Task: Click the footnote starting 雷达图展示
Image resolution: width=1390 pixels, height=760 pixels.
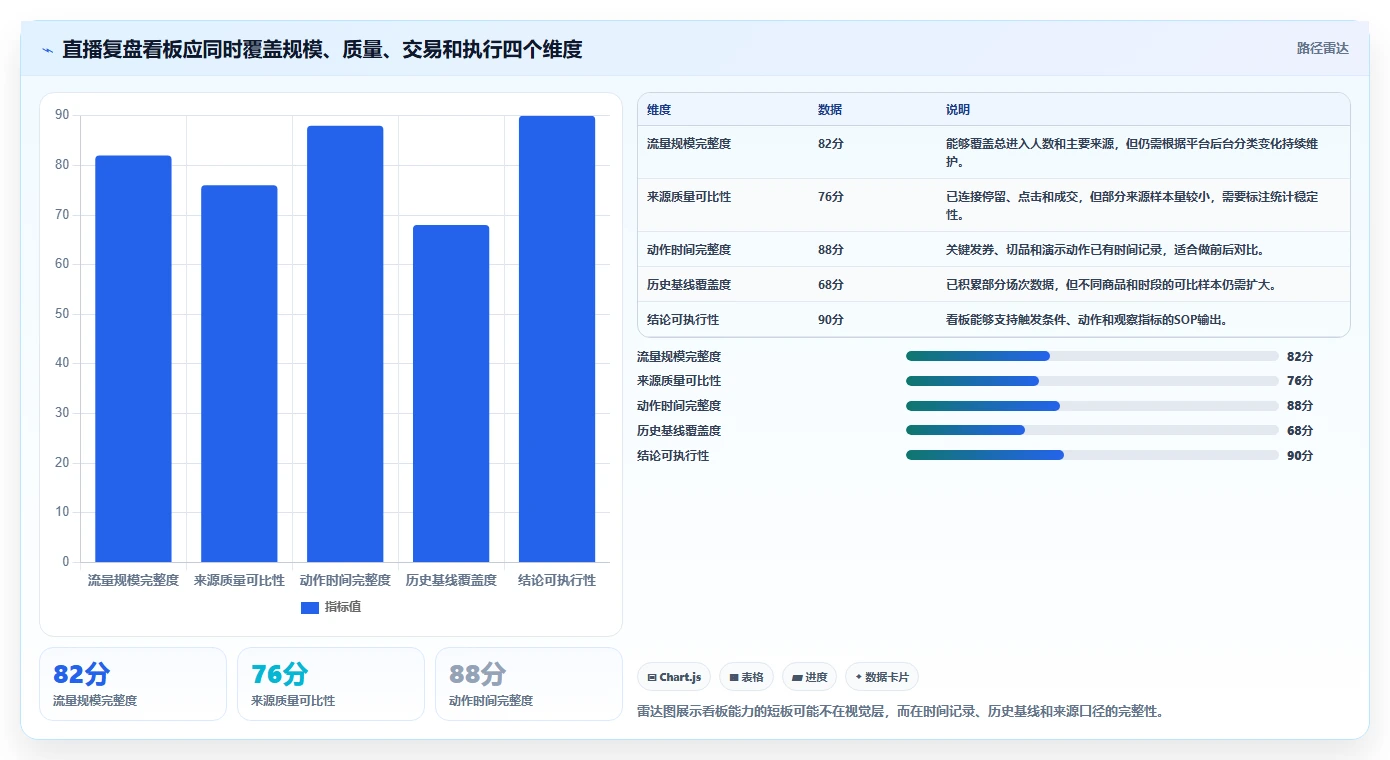Action: (x=900, y=712)
